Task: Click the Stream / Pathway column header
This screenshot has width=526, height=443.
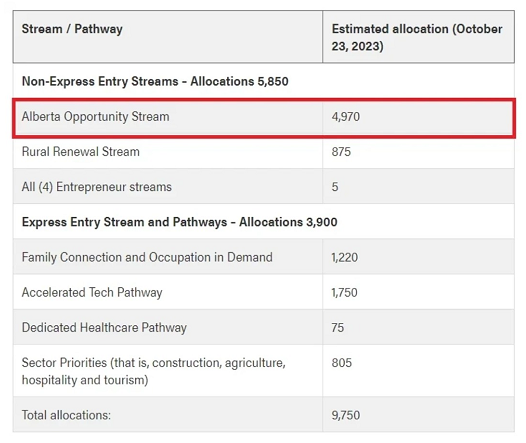Action: (x=72, y=29)
